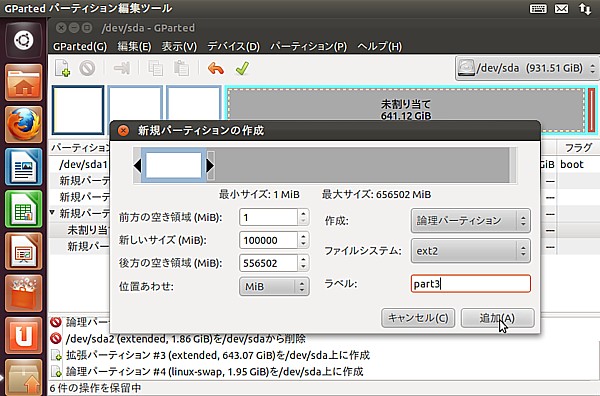Close the new partition dialog

[123, 131]
